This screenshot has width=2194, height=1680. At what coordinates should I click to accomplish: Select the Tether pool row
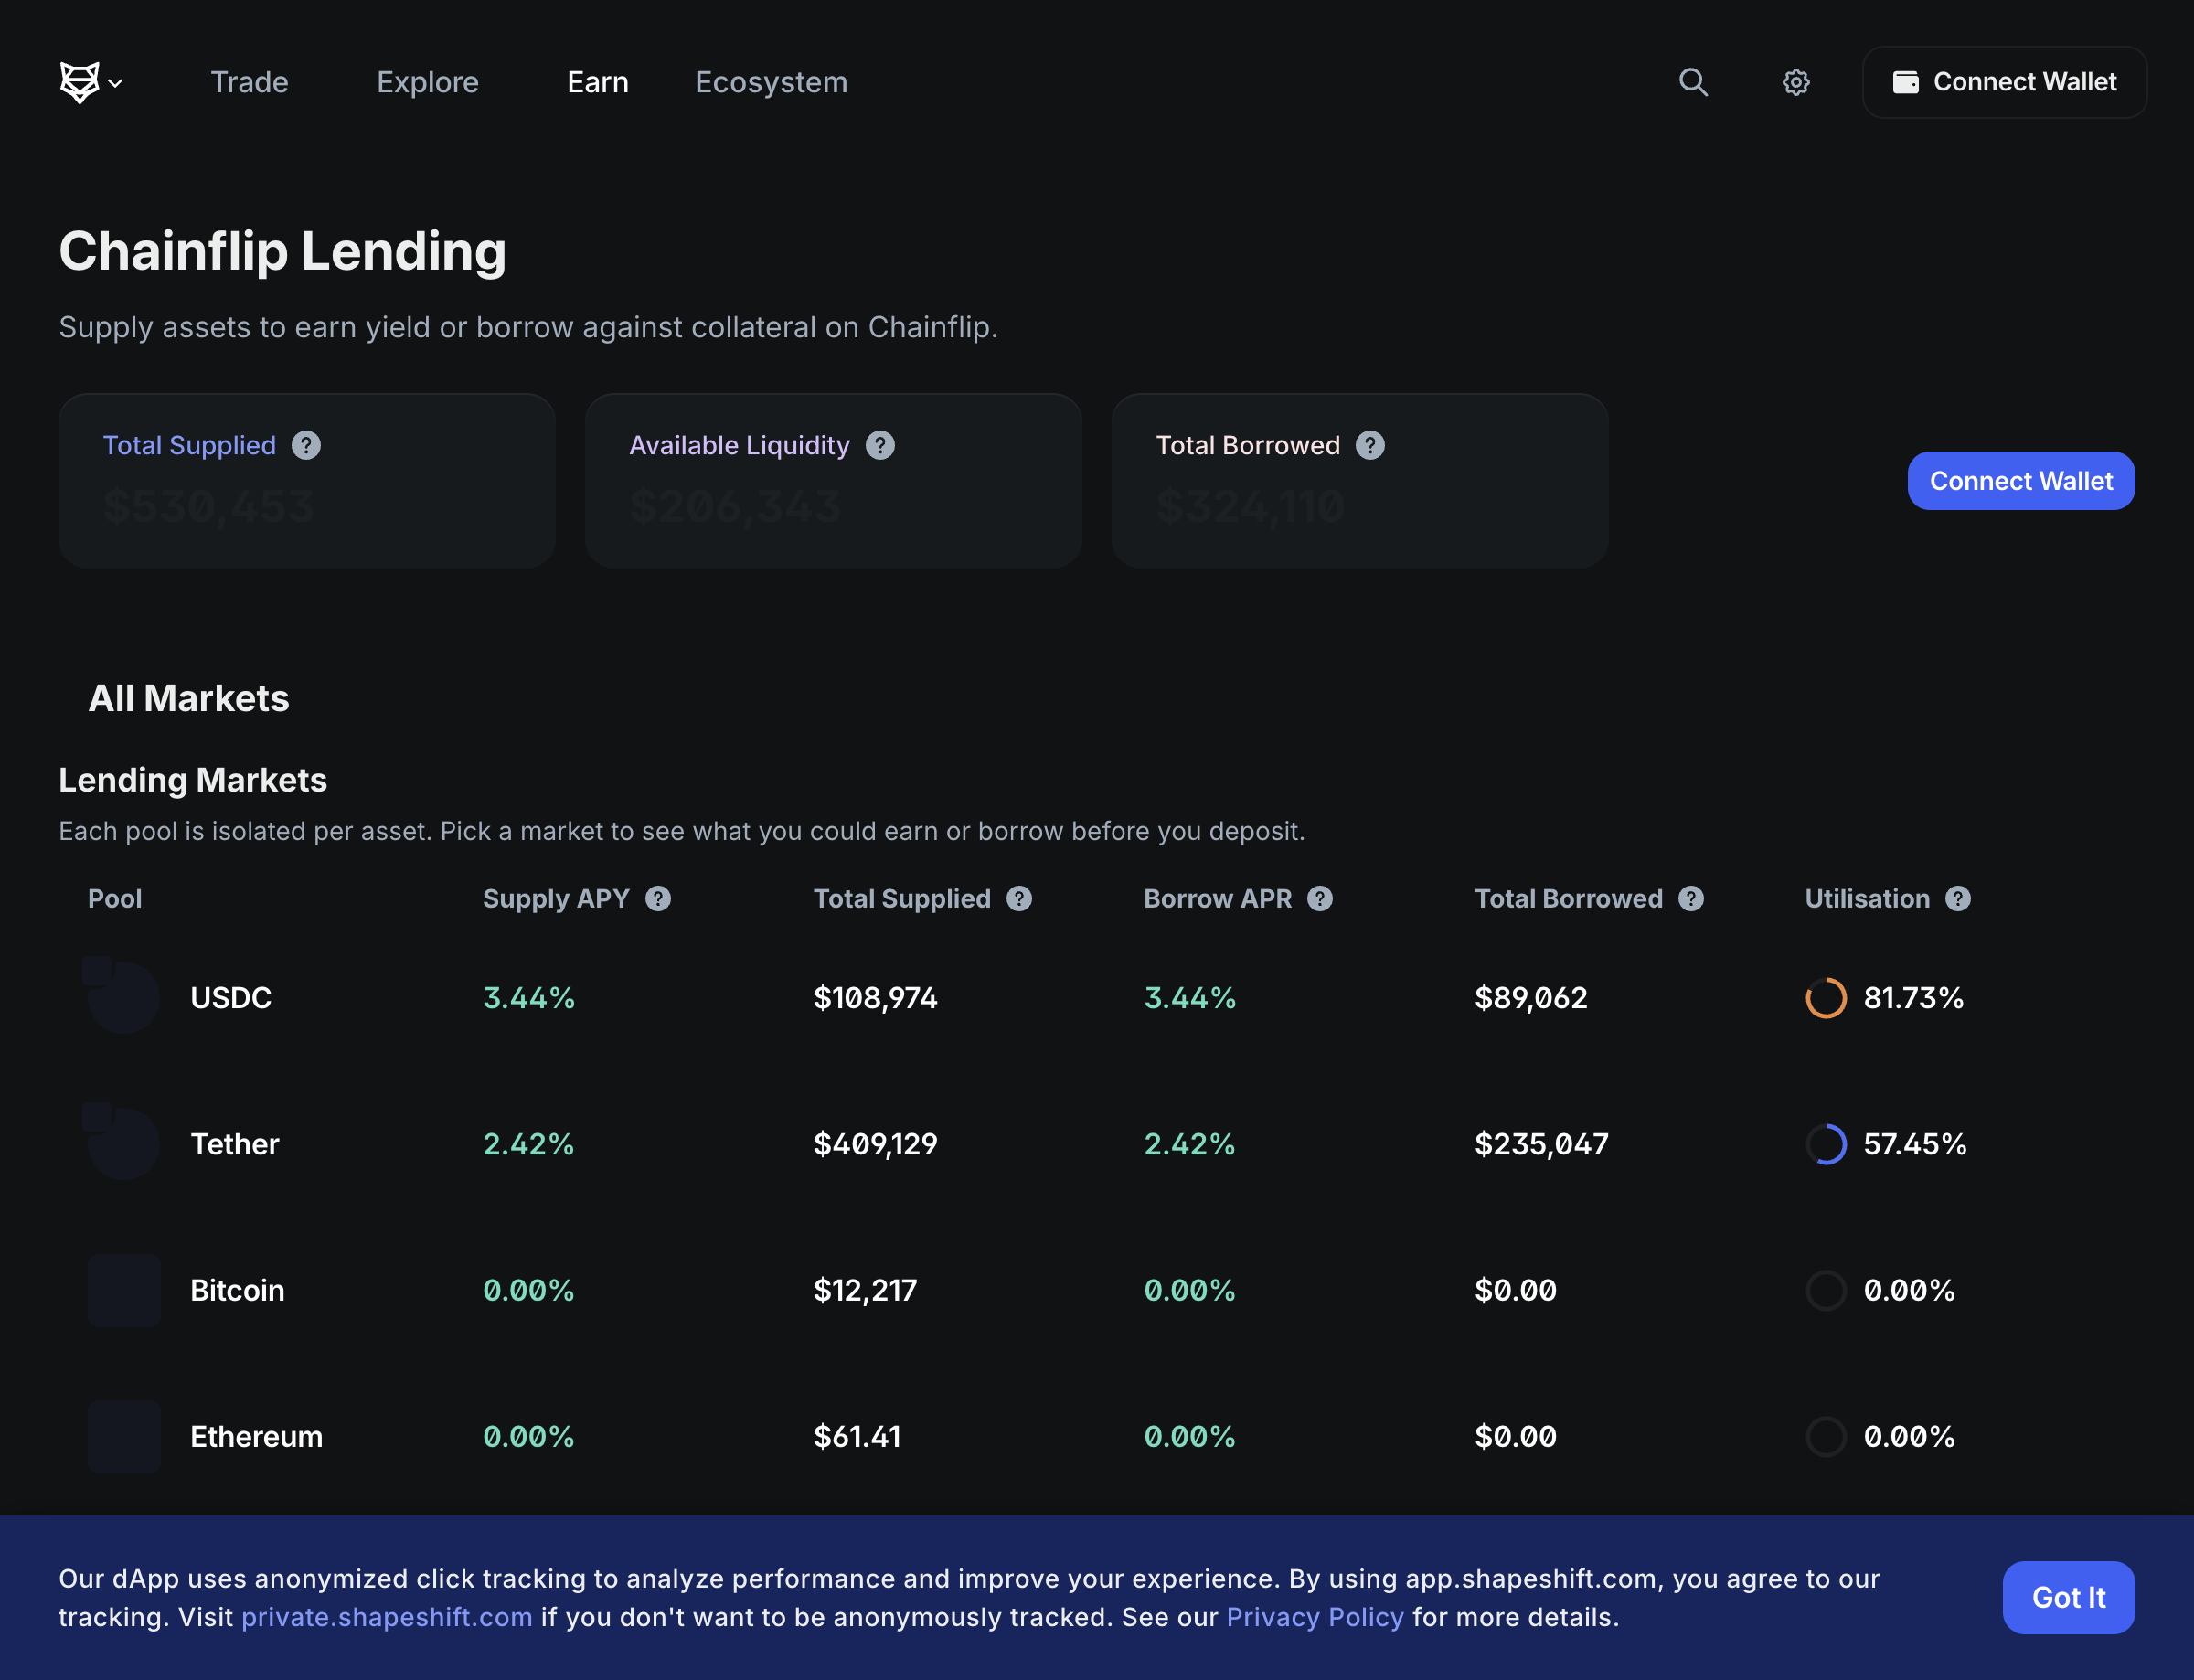pos(234,1143)
